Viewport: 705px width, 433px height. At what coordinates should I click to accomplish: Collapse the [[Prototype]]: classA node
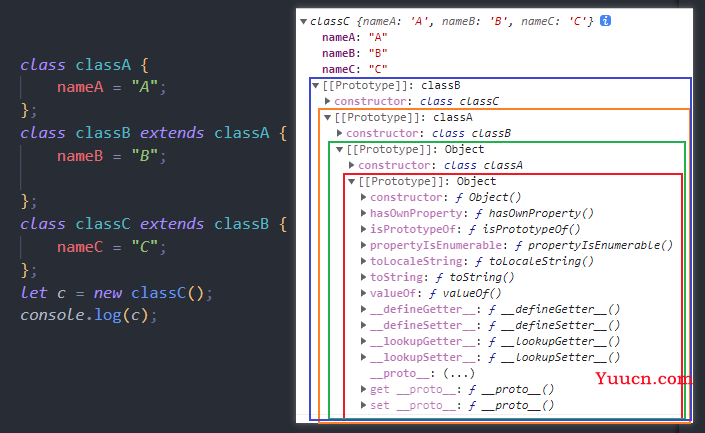tap(328, 117)
